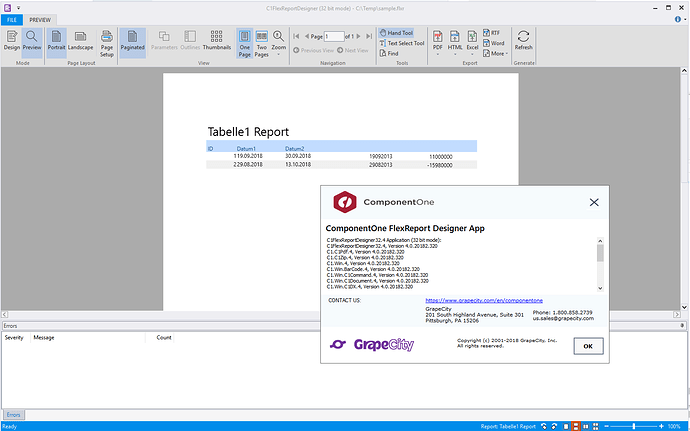This screenshot has height=431, width=690.
Task: Click the Severity column header
Action: pos(14,338)
